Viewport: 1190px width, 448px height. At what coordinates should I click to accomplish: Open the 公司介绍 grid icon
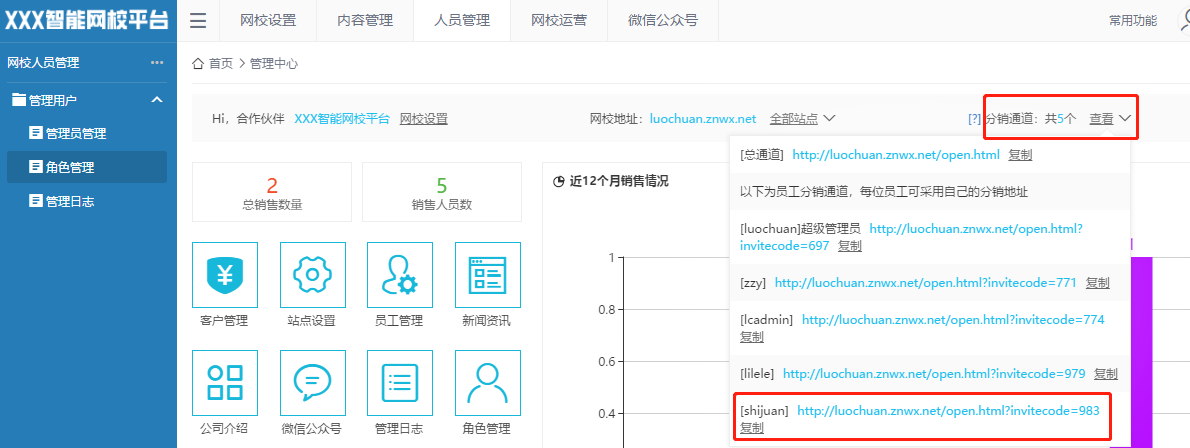tap(224, 383)
